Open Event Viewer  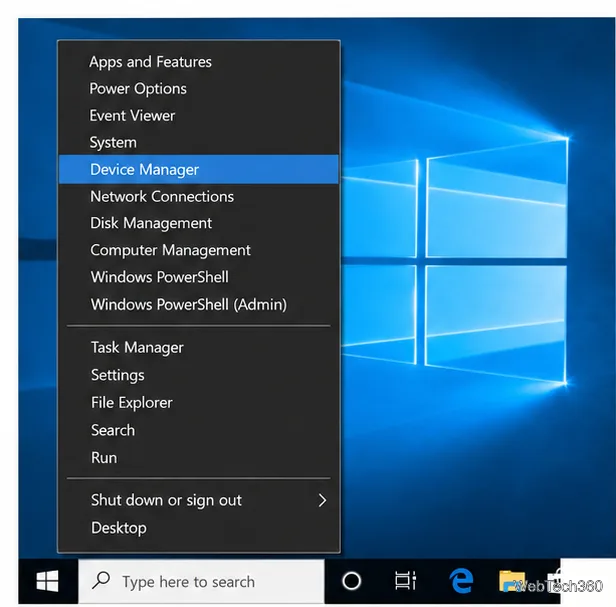(x=199, y=116)
